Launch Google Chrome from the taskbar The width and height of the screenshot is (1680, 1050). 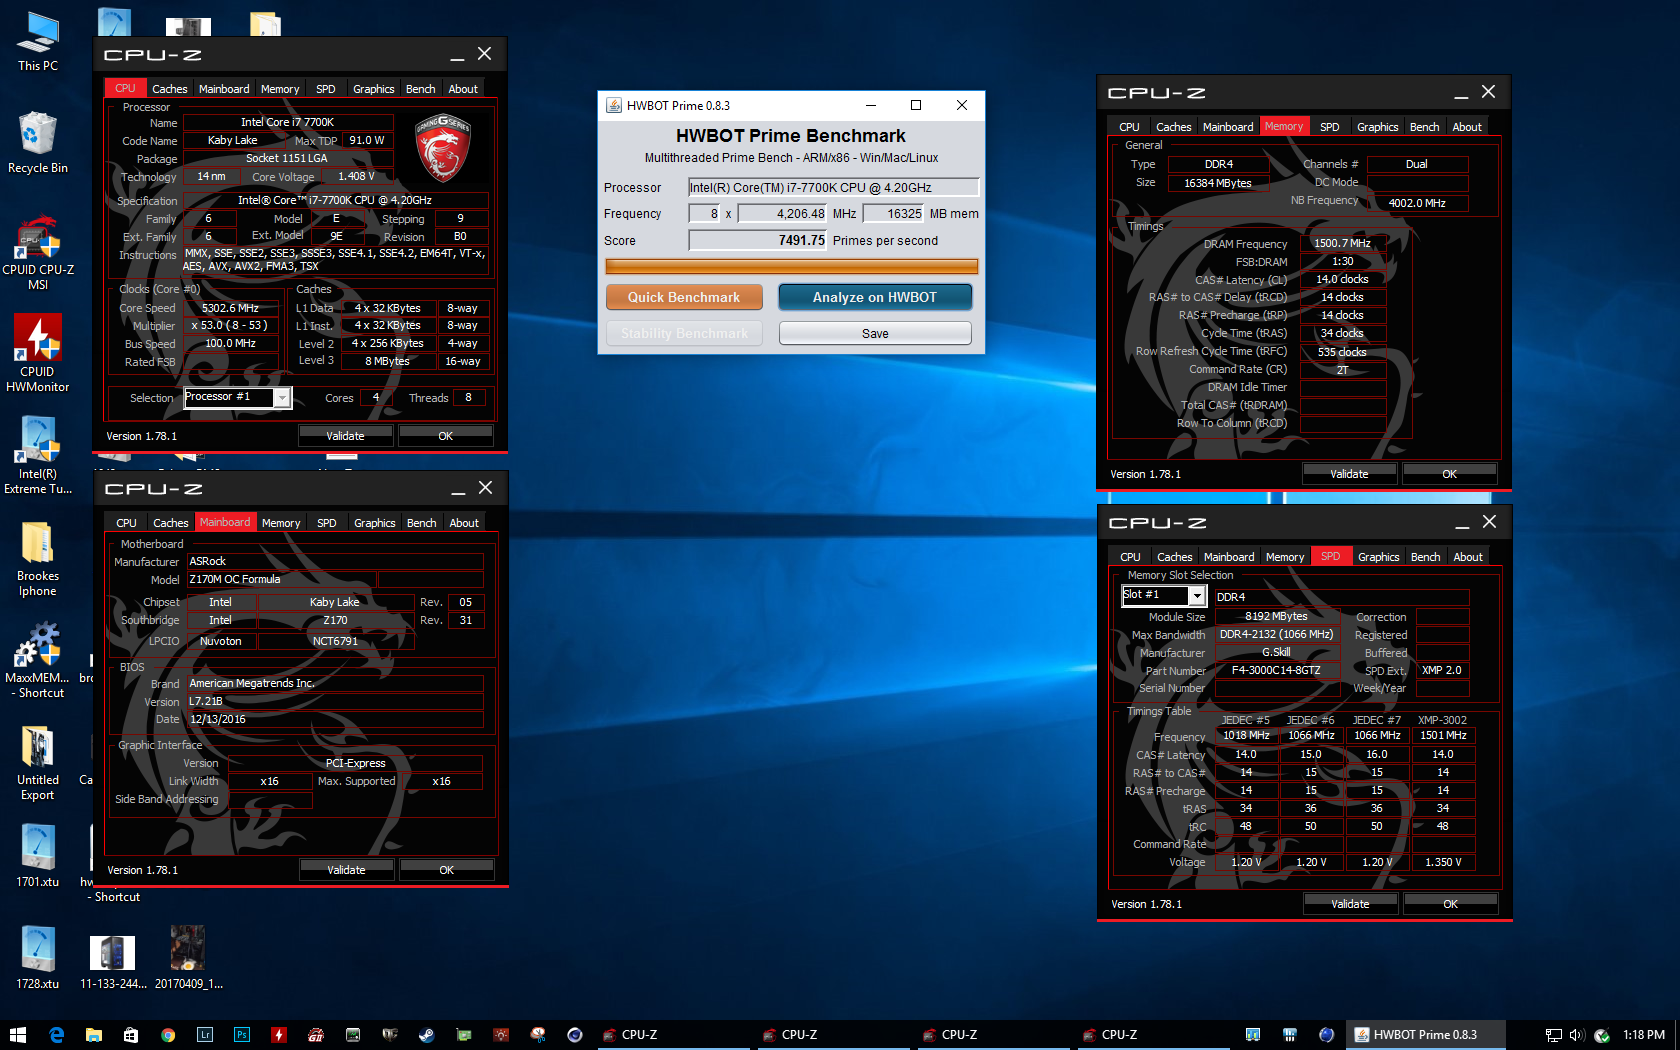168,1035
